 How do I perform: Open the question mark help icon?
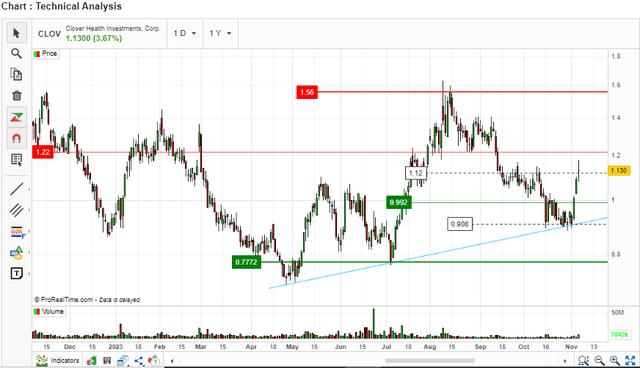[154, 361]
